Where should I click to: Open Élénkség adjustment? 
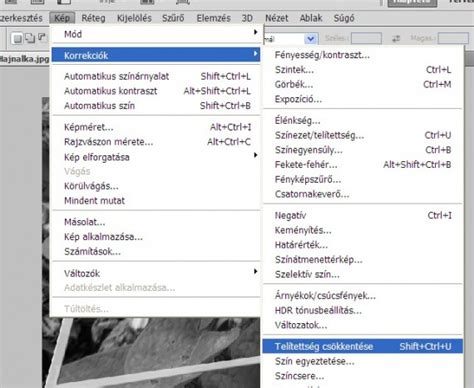coord(363,120)
